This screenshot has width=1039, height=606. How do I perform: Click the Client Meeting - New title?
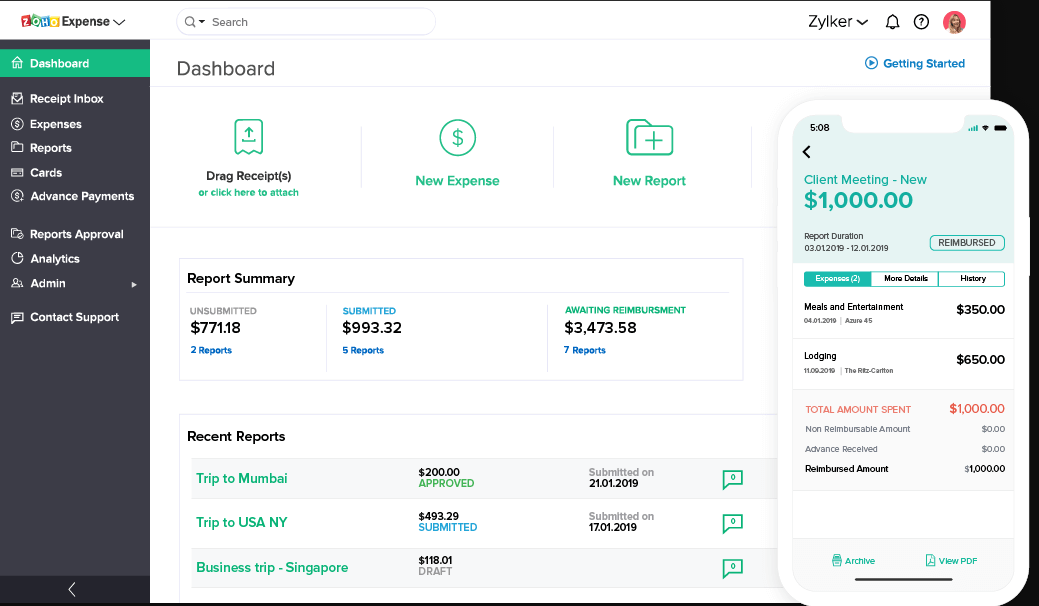coord(865,179)
